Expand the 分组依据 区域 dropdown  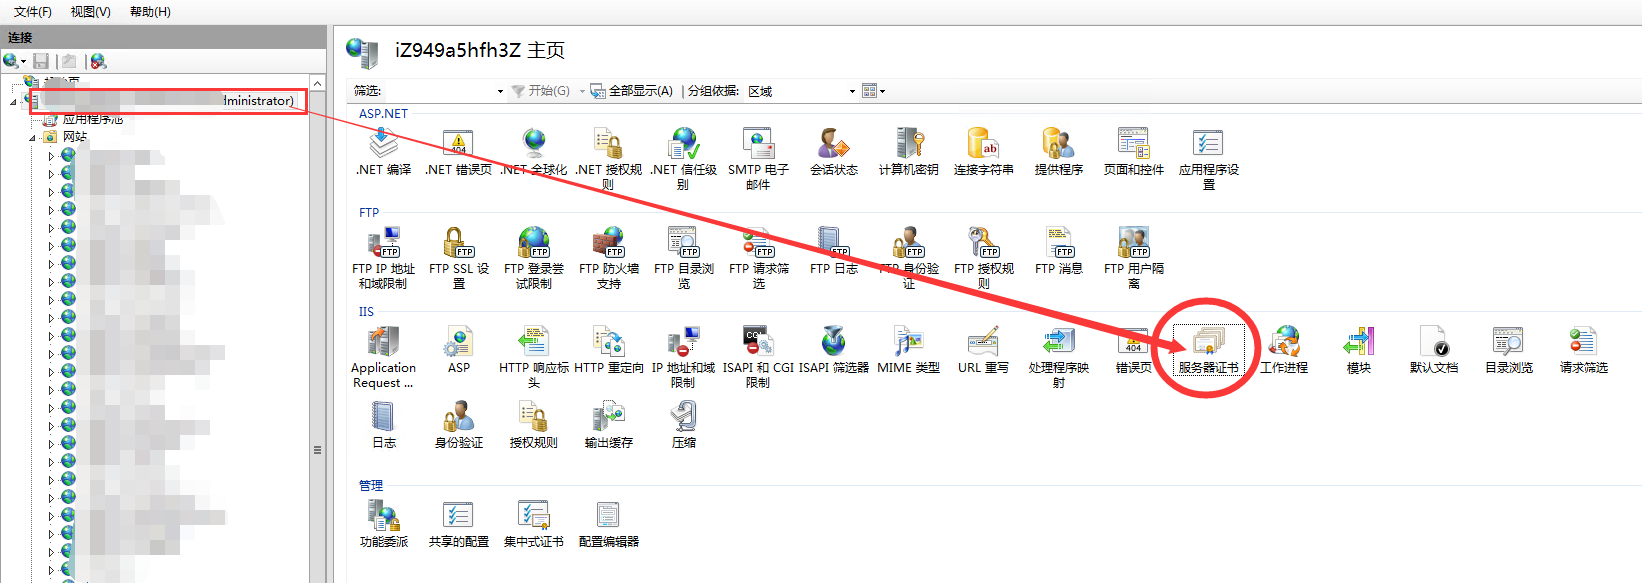click(852, 91)
